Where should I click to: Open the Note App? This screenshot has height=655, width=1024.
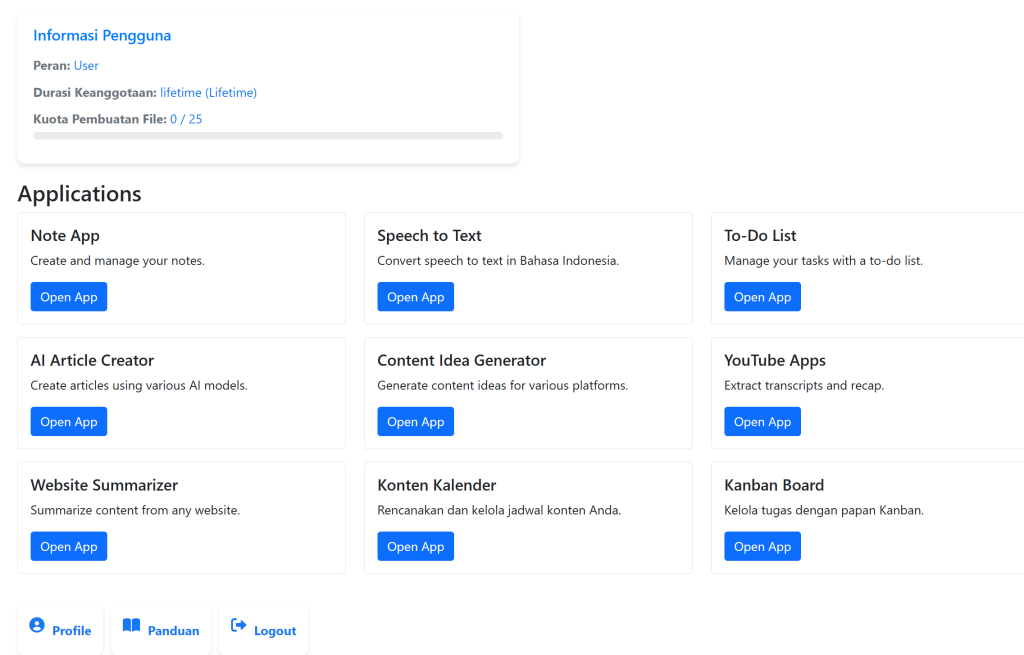pyautogui.click(x=69, y=297)
